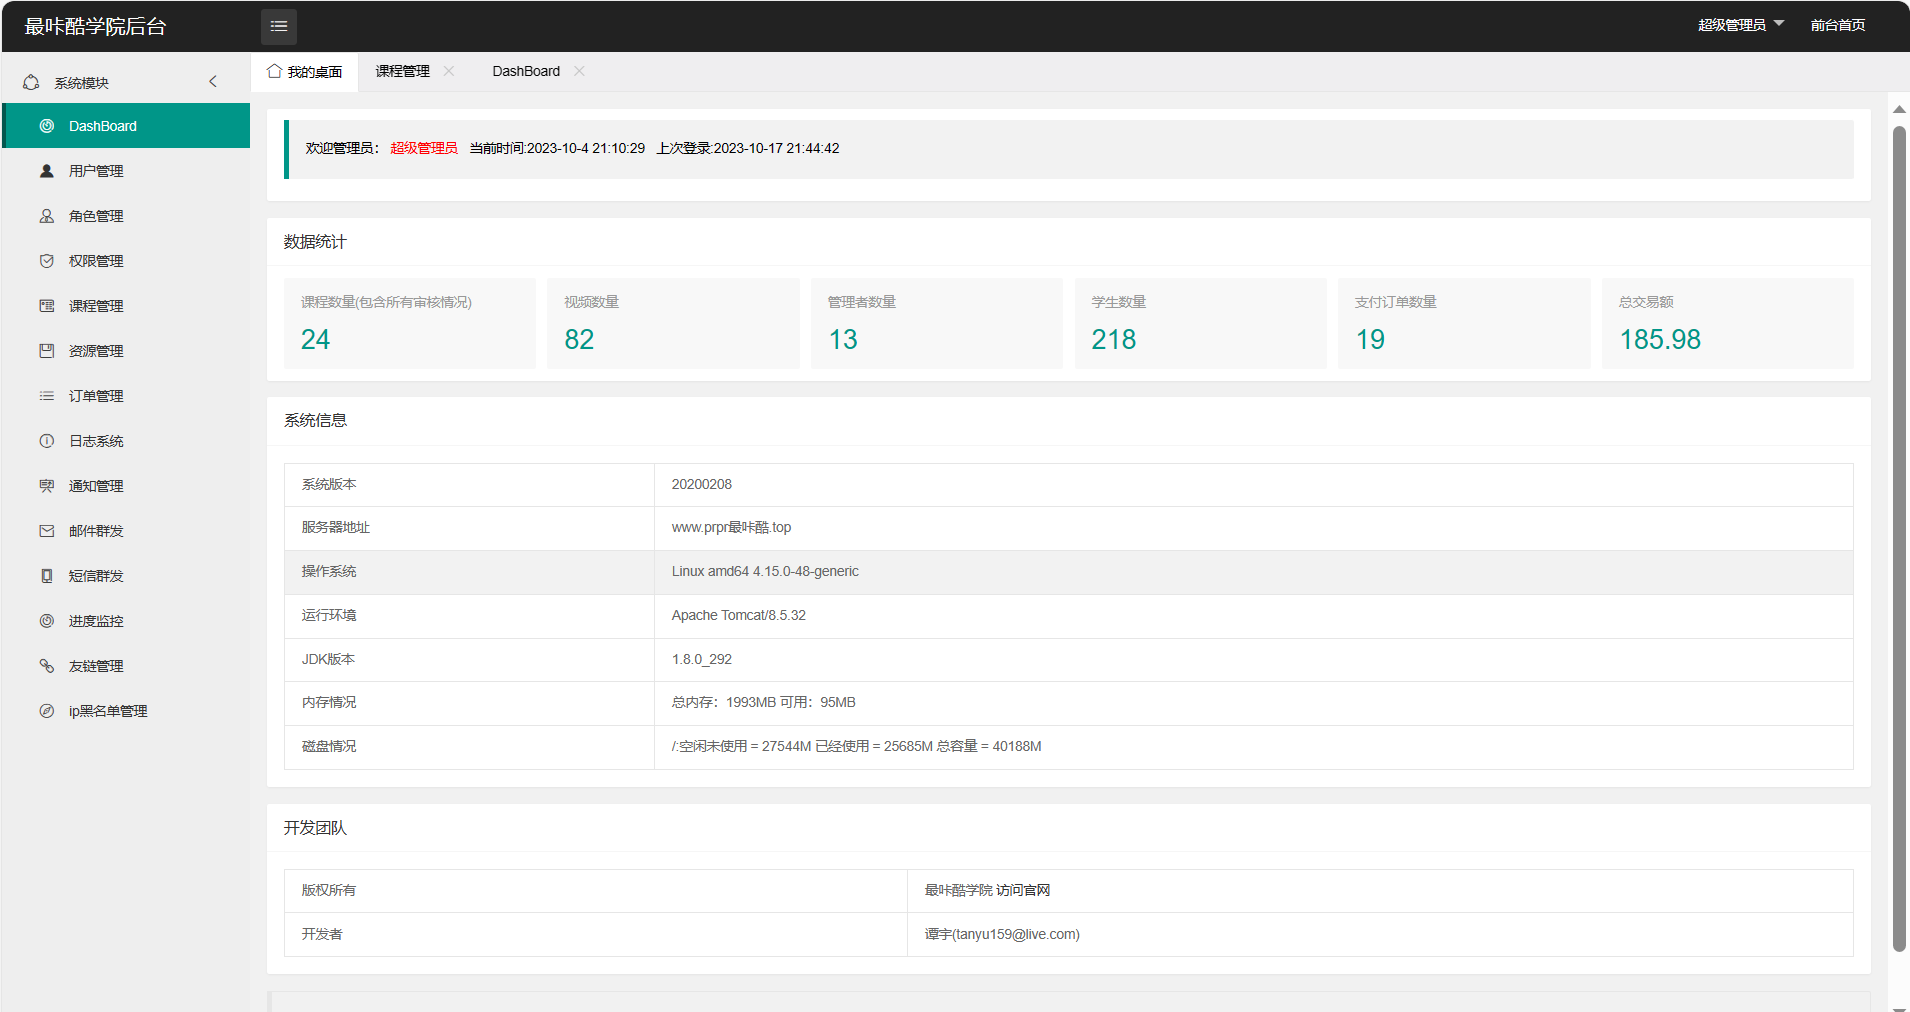The width and height of the screenshot is (1910, 1012).
Task: Open 日志系统 menu item
Action: (x=126, y=441)
